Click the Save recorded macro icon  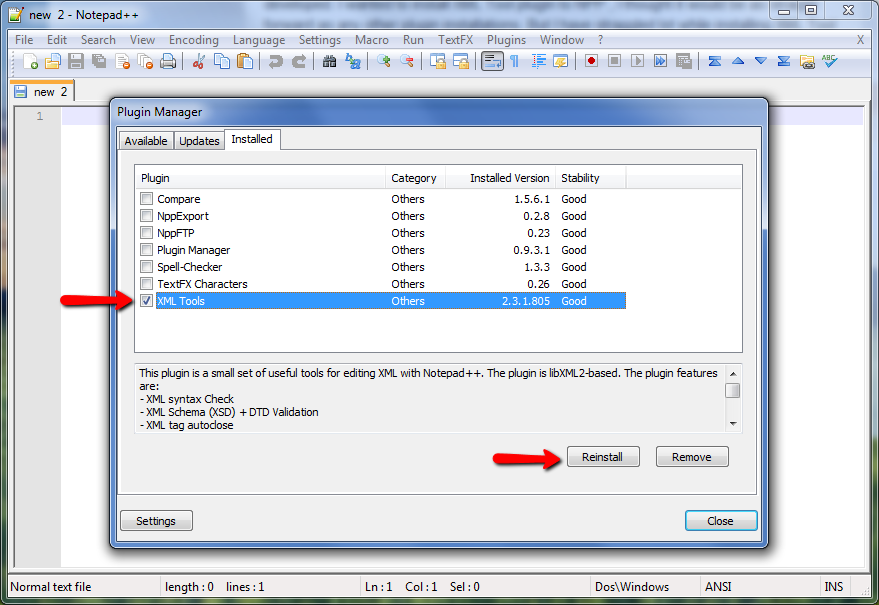[683, 61]
